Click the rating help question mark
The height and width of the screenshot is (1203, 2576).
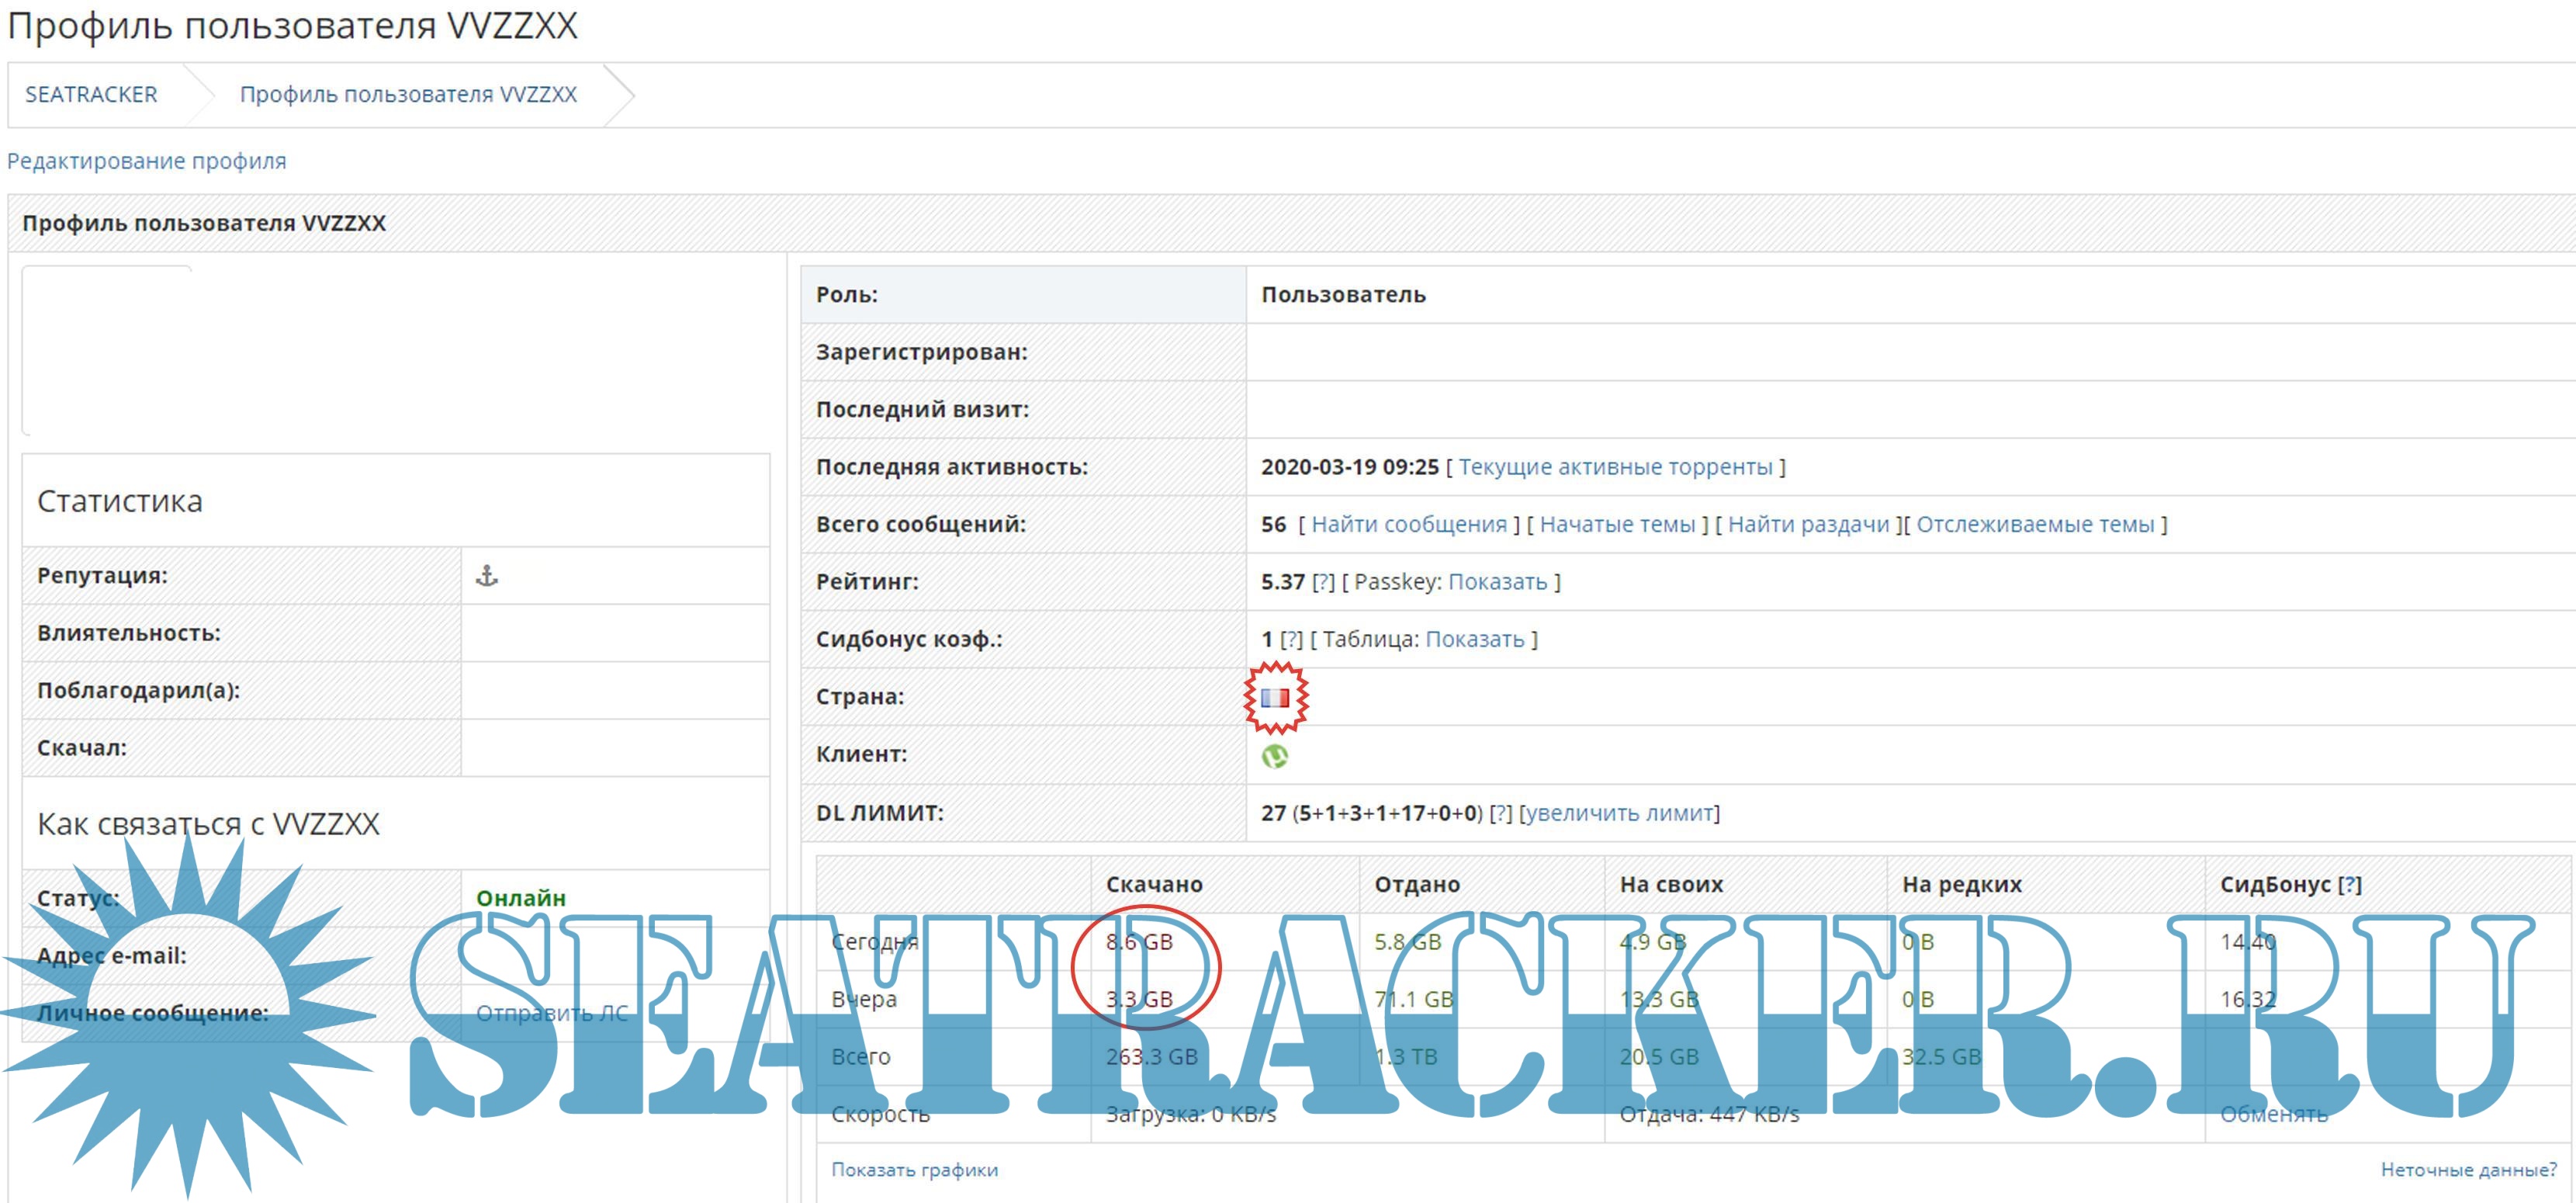(1323, 582)
